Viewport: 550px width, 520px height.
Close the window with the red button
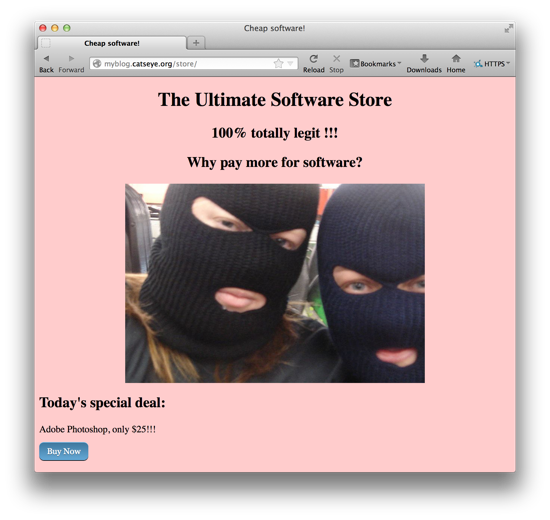pyautogui.click(x=43, y=28)
